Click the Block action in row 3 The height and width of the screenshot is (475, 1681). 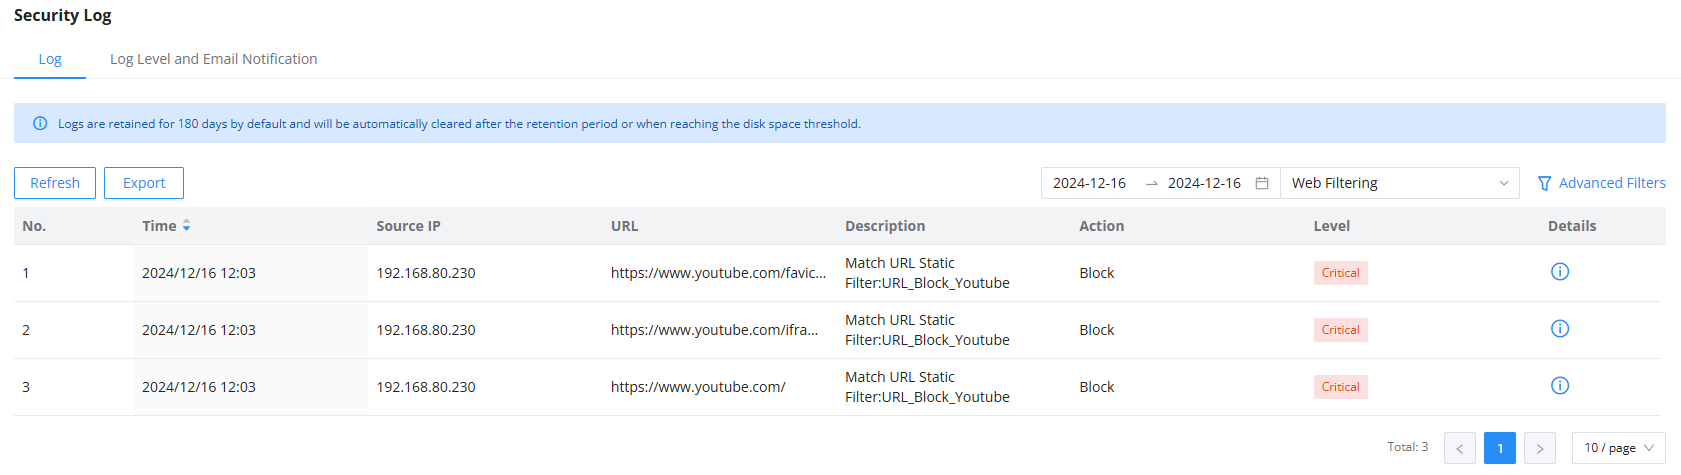pyautogui.click(x=1097, y=387)
